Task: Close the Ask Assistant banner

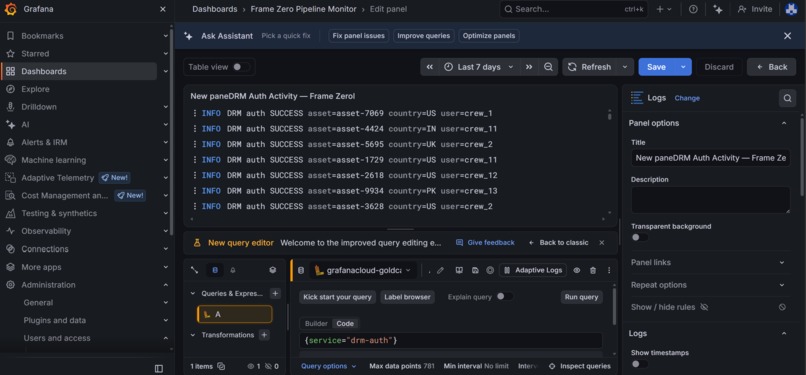Action: click(x=787, y=36)
